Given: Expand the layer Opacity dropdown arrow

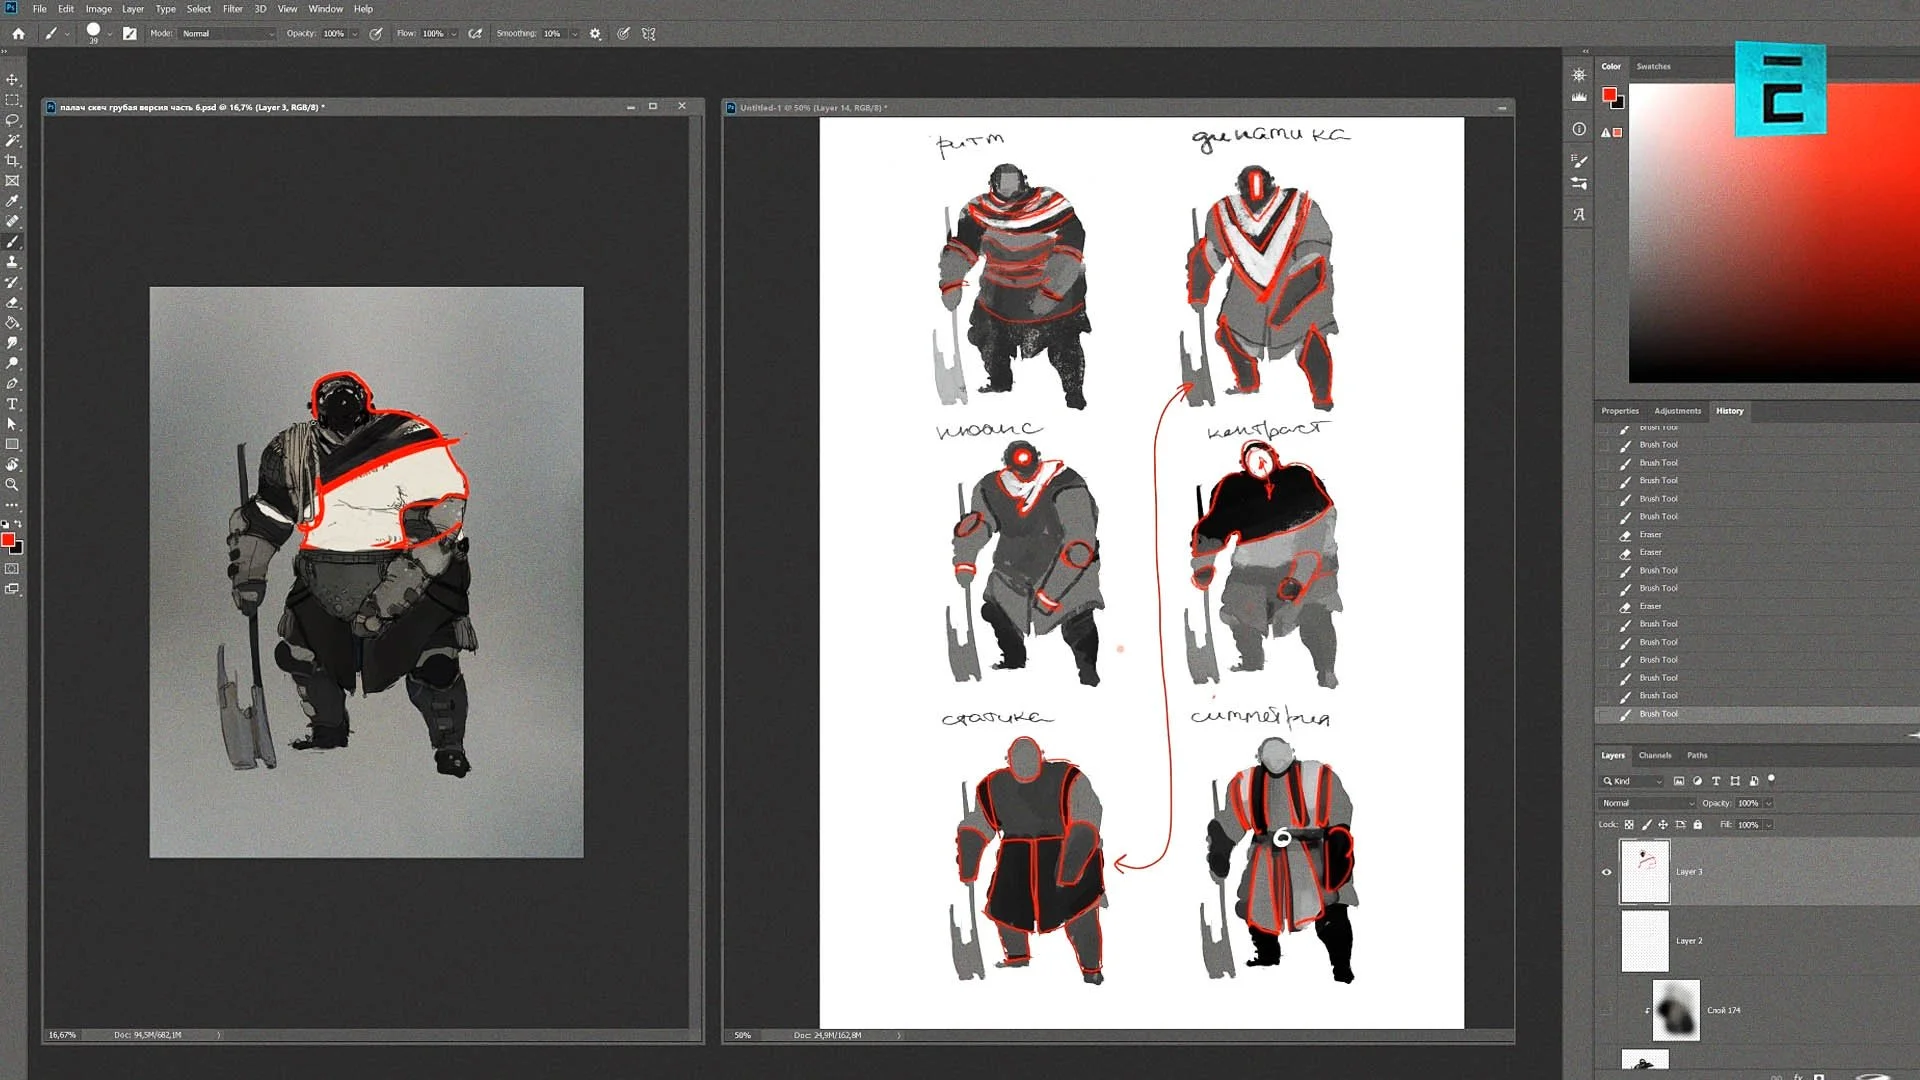Looking at the screenshot, I should point(1768,803).
